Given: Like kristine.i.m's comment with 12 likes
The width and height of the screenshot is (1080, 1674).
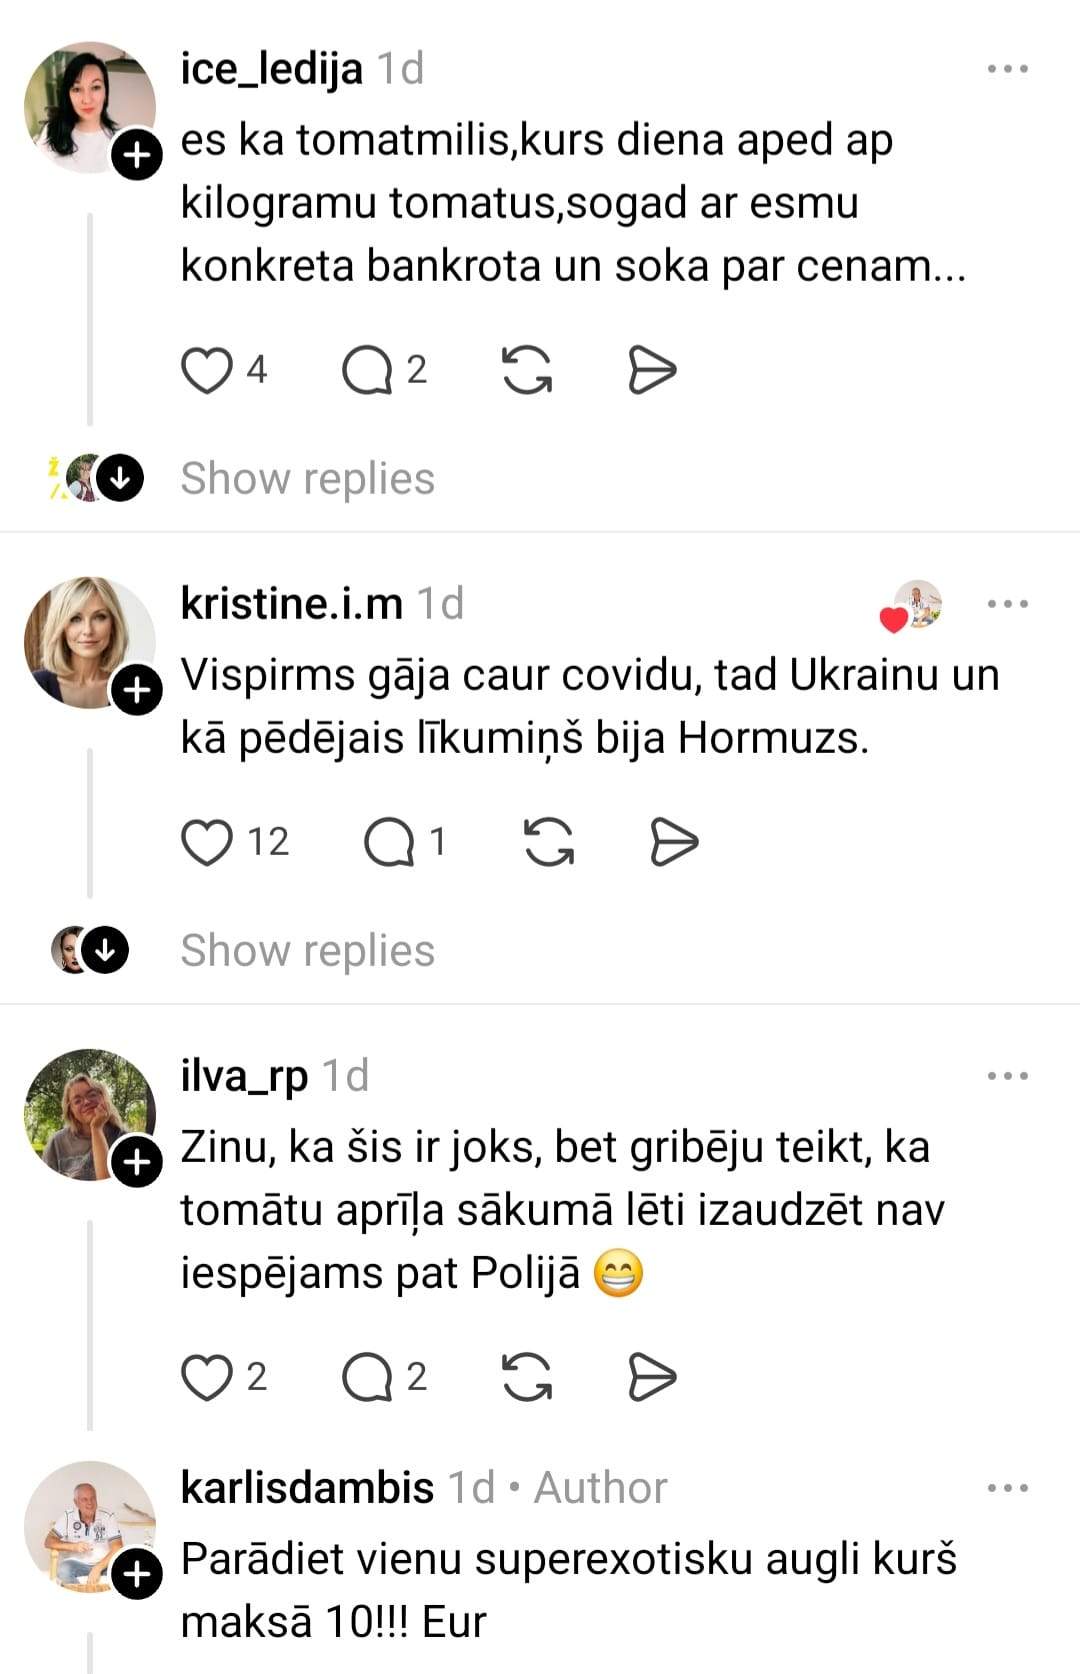Looking at the screenshot, I should tap(207, 842).
